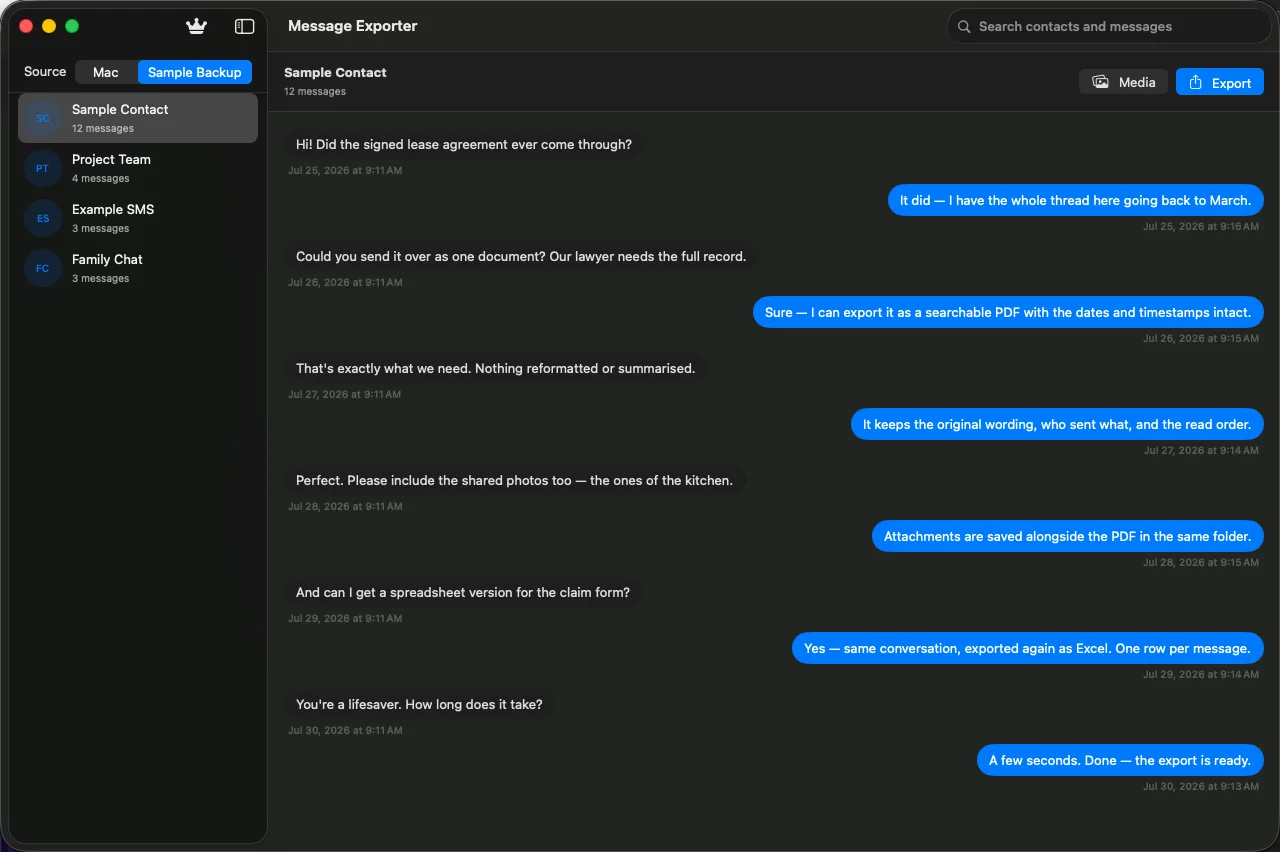The image size is (1280, 852).
Task: Switch source to Mac
Action: [x=106, y=72]
